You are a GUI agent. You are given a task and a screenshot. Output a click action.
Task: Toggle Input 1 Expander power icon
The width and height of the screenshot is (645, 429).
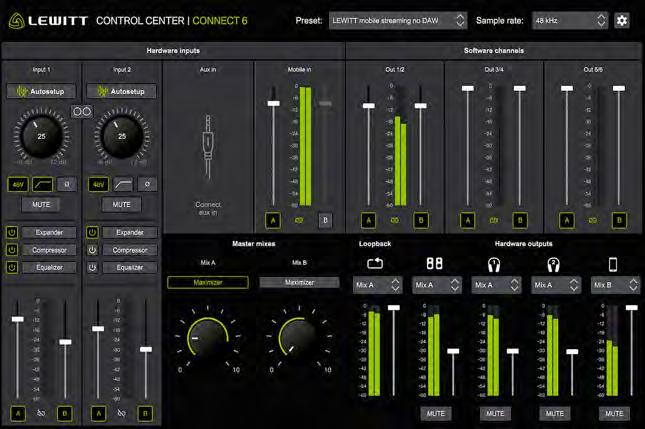tap(12, 232)
